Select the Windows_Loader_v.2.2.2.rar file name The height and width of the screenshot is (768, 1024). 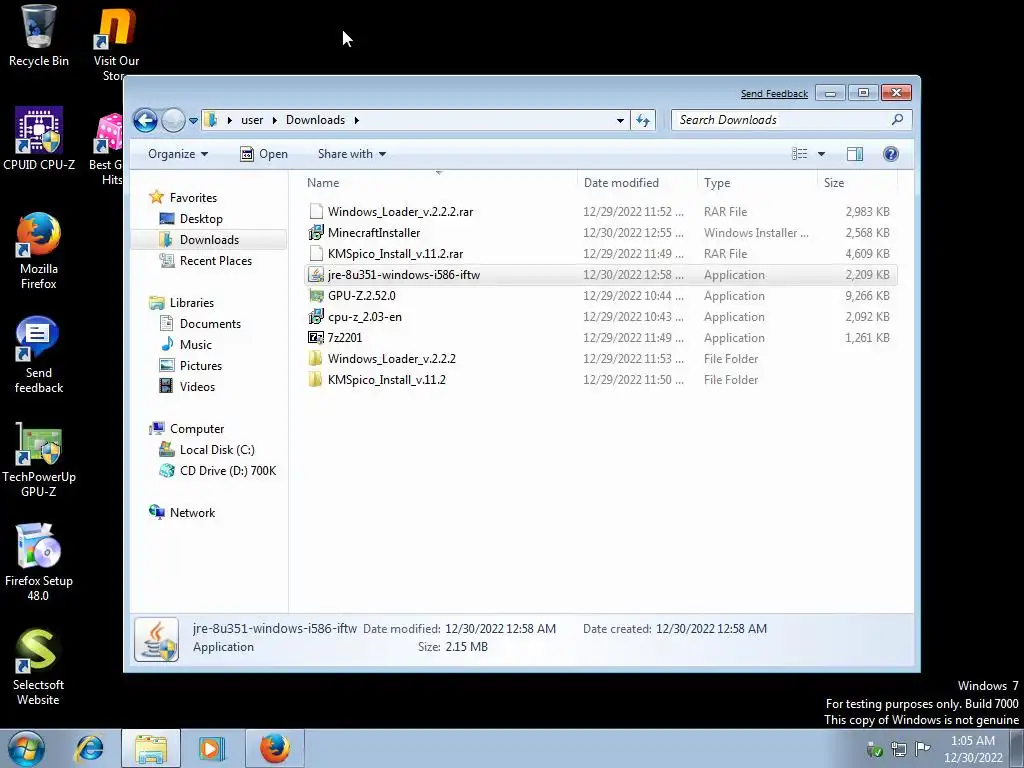(400, 212)
